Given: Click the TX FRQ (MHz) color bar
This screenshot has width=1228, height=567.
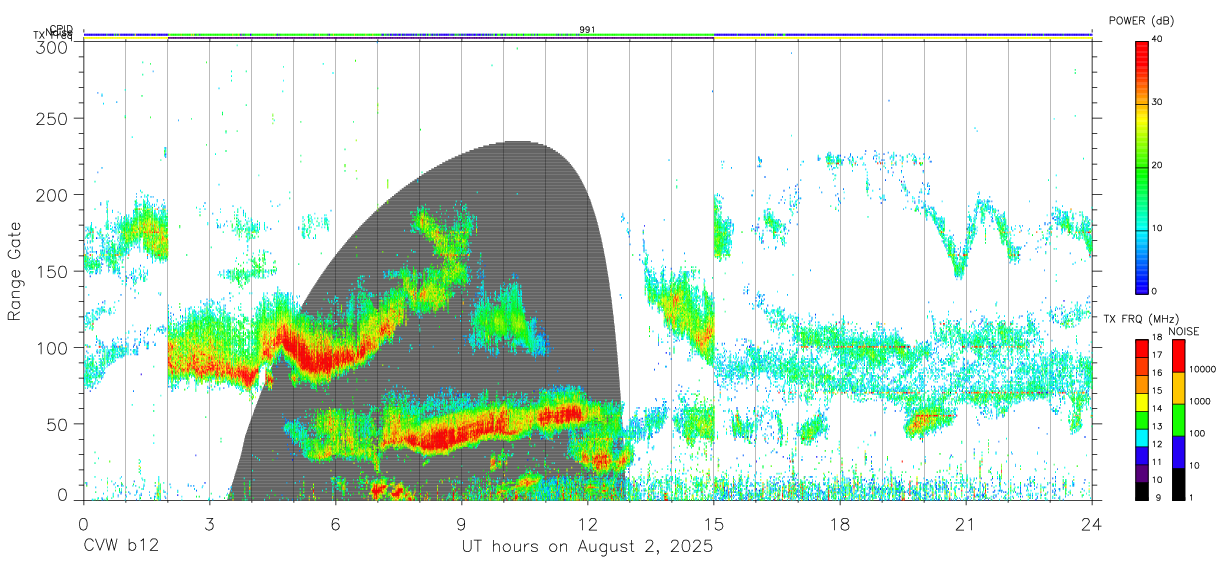Looking at the screenshot, I should 1141,418.
